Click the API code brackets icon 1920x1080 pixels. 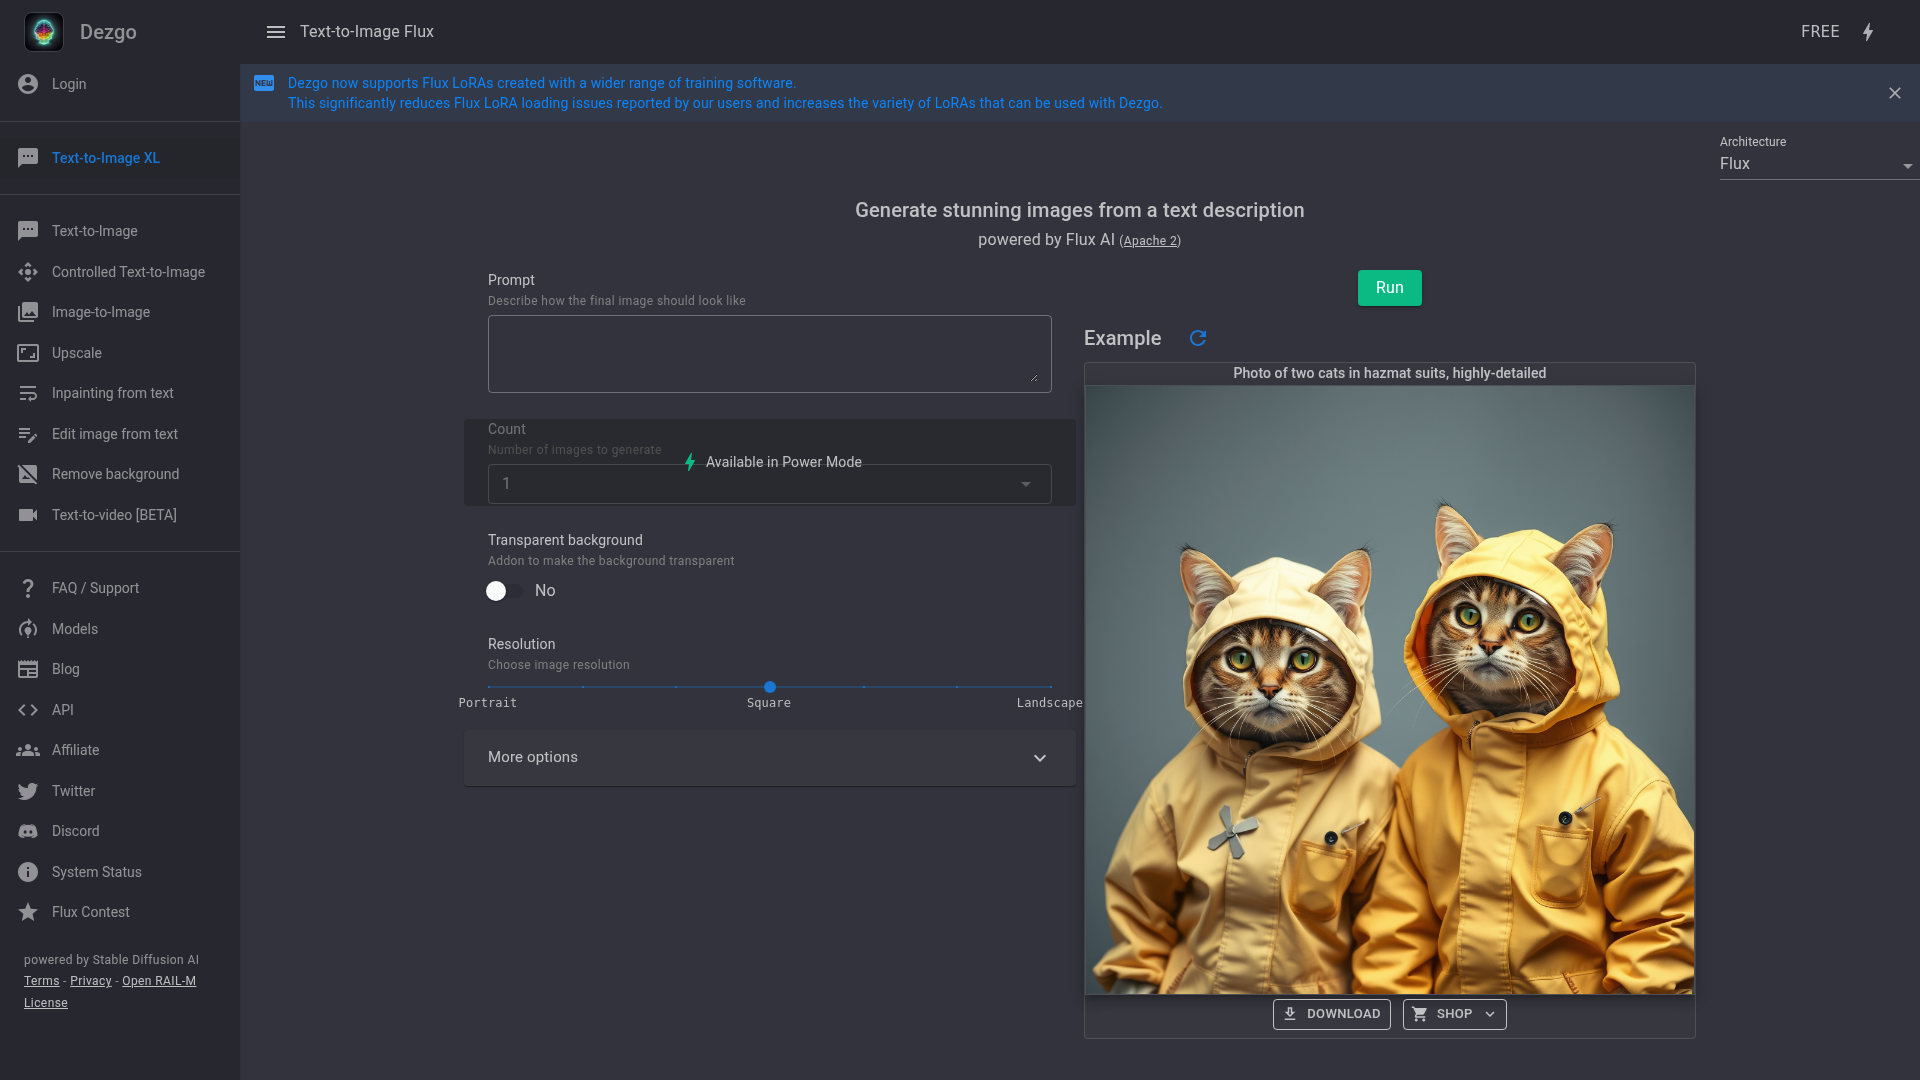coord(28,710)
